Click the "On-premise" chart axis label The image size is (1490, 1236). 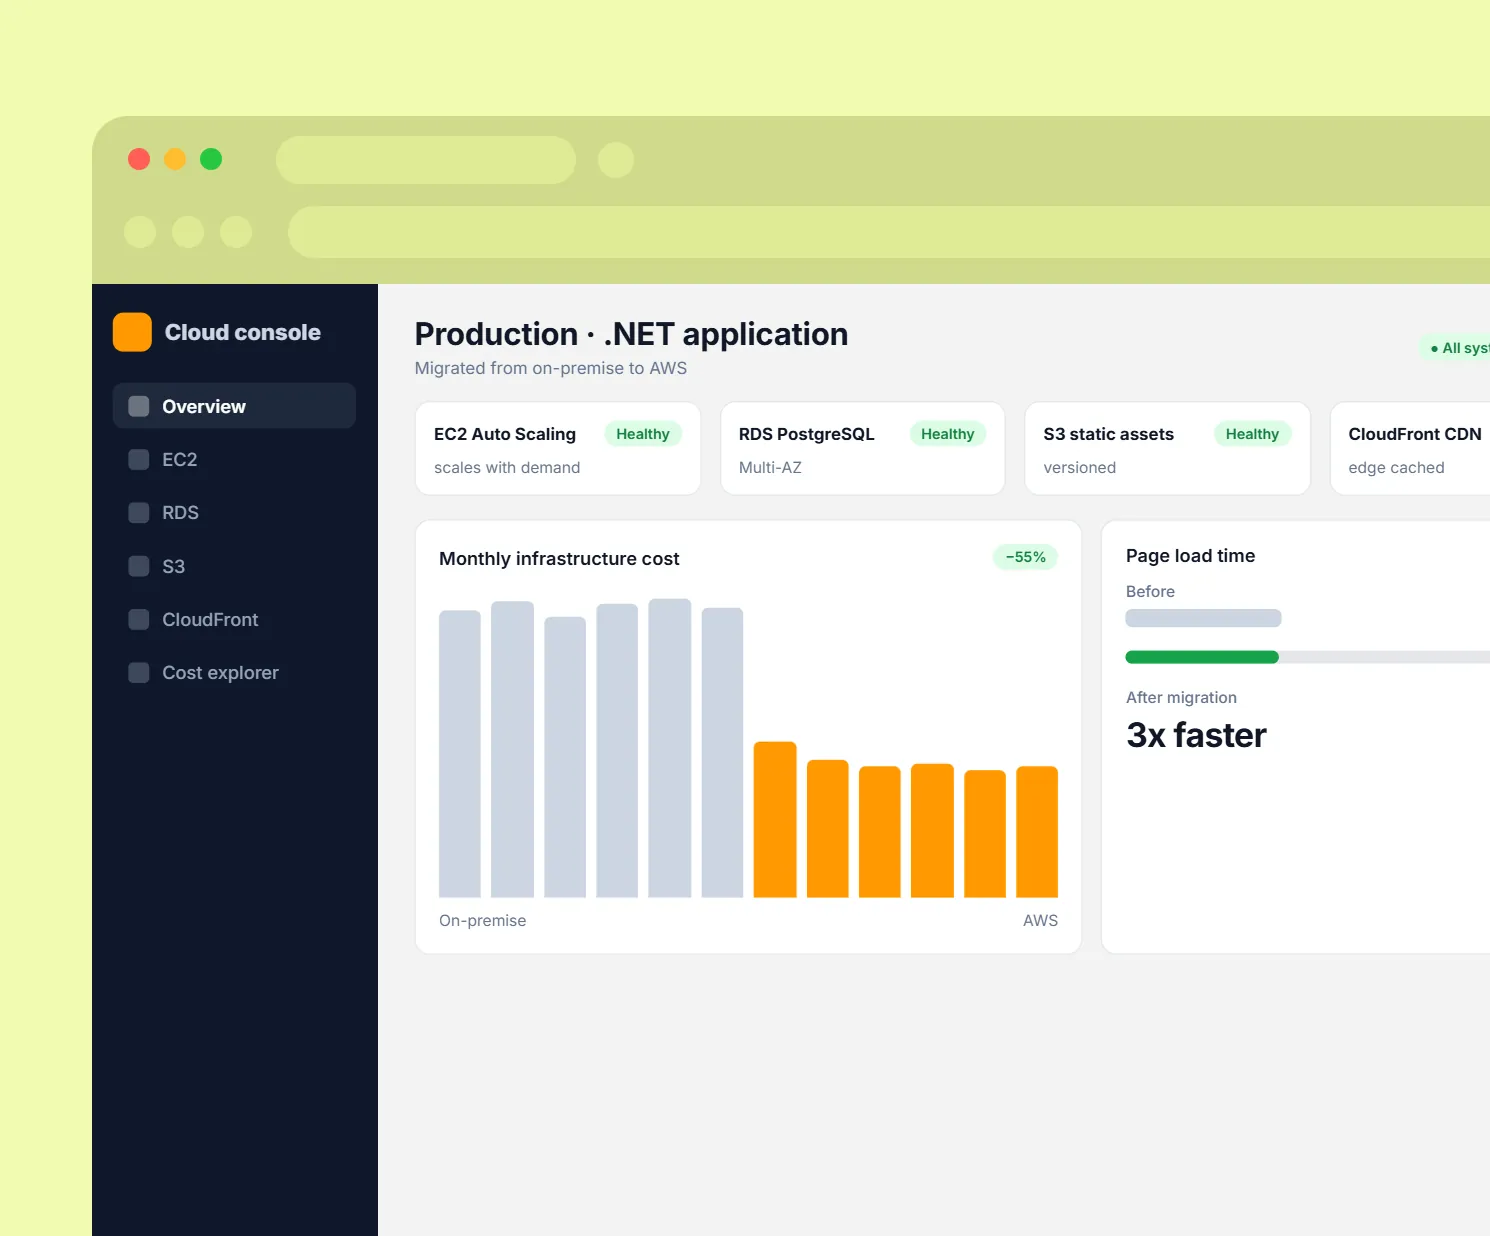click(x=482, y=920)
